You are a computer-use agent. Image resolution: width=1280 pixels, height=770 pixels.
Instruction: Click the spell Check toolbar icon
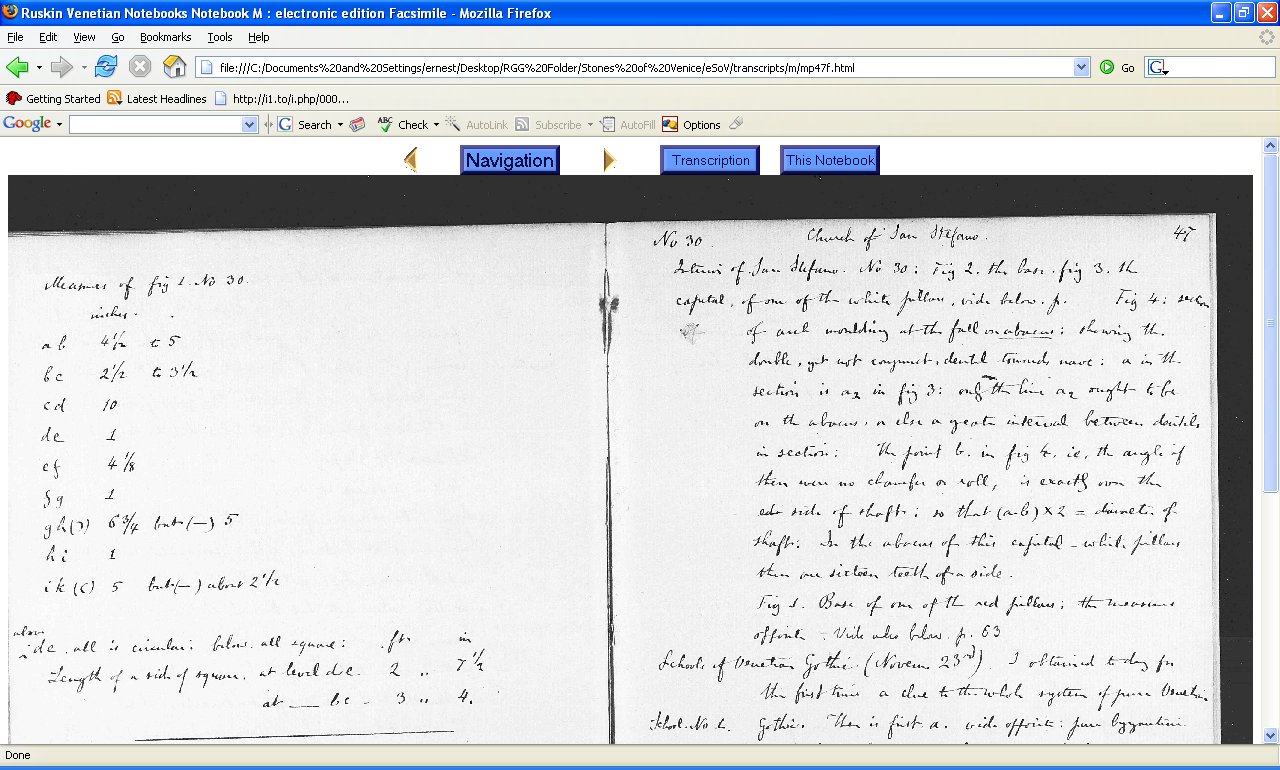click(385, 124)
